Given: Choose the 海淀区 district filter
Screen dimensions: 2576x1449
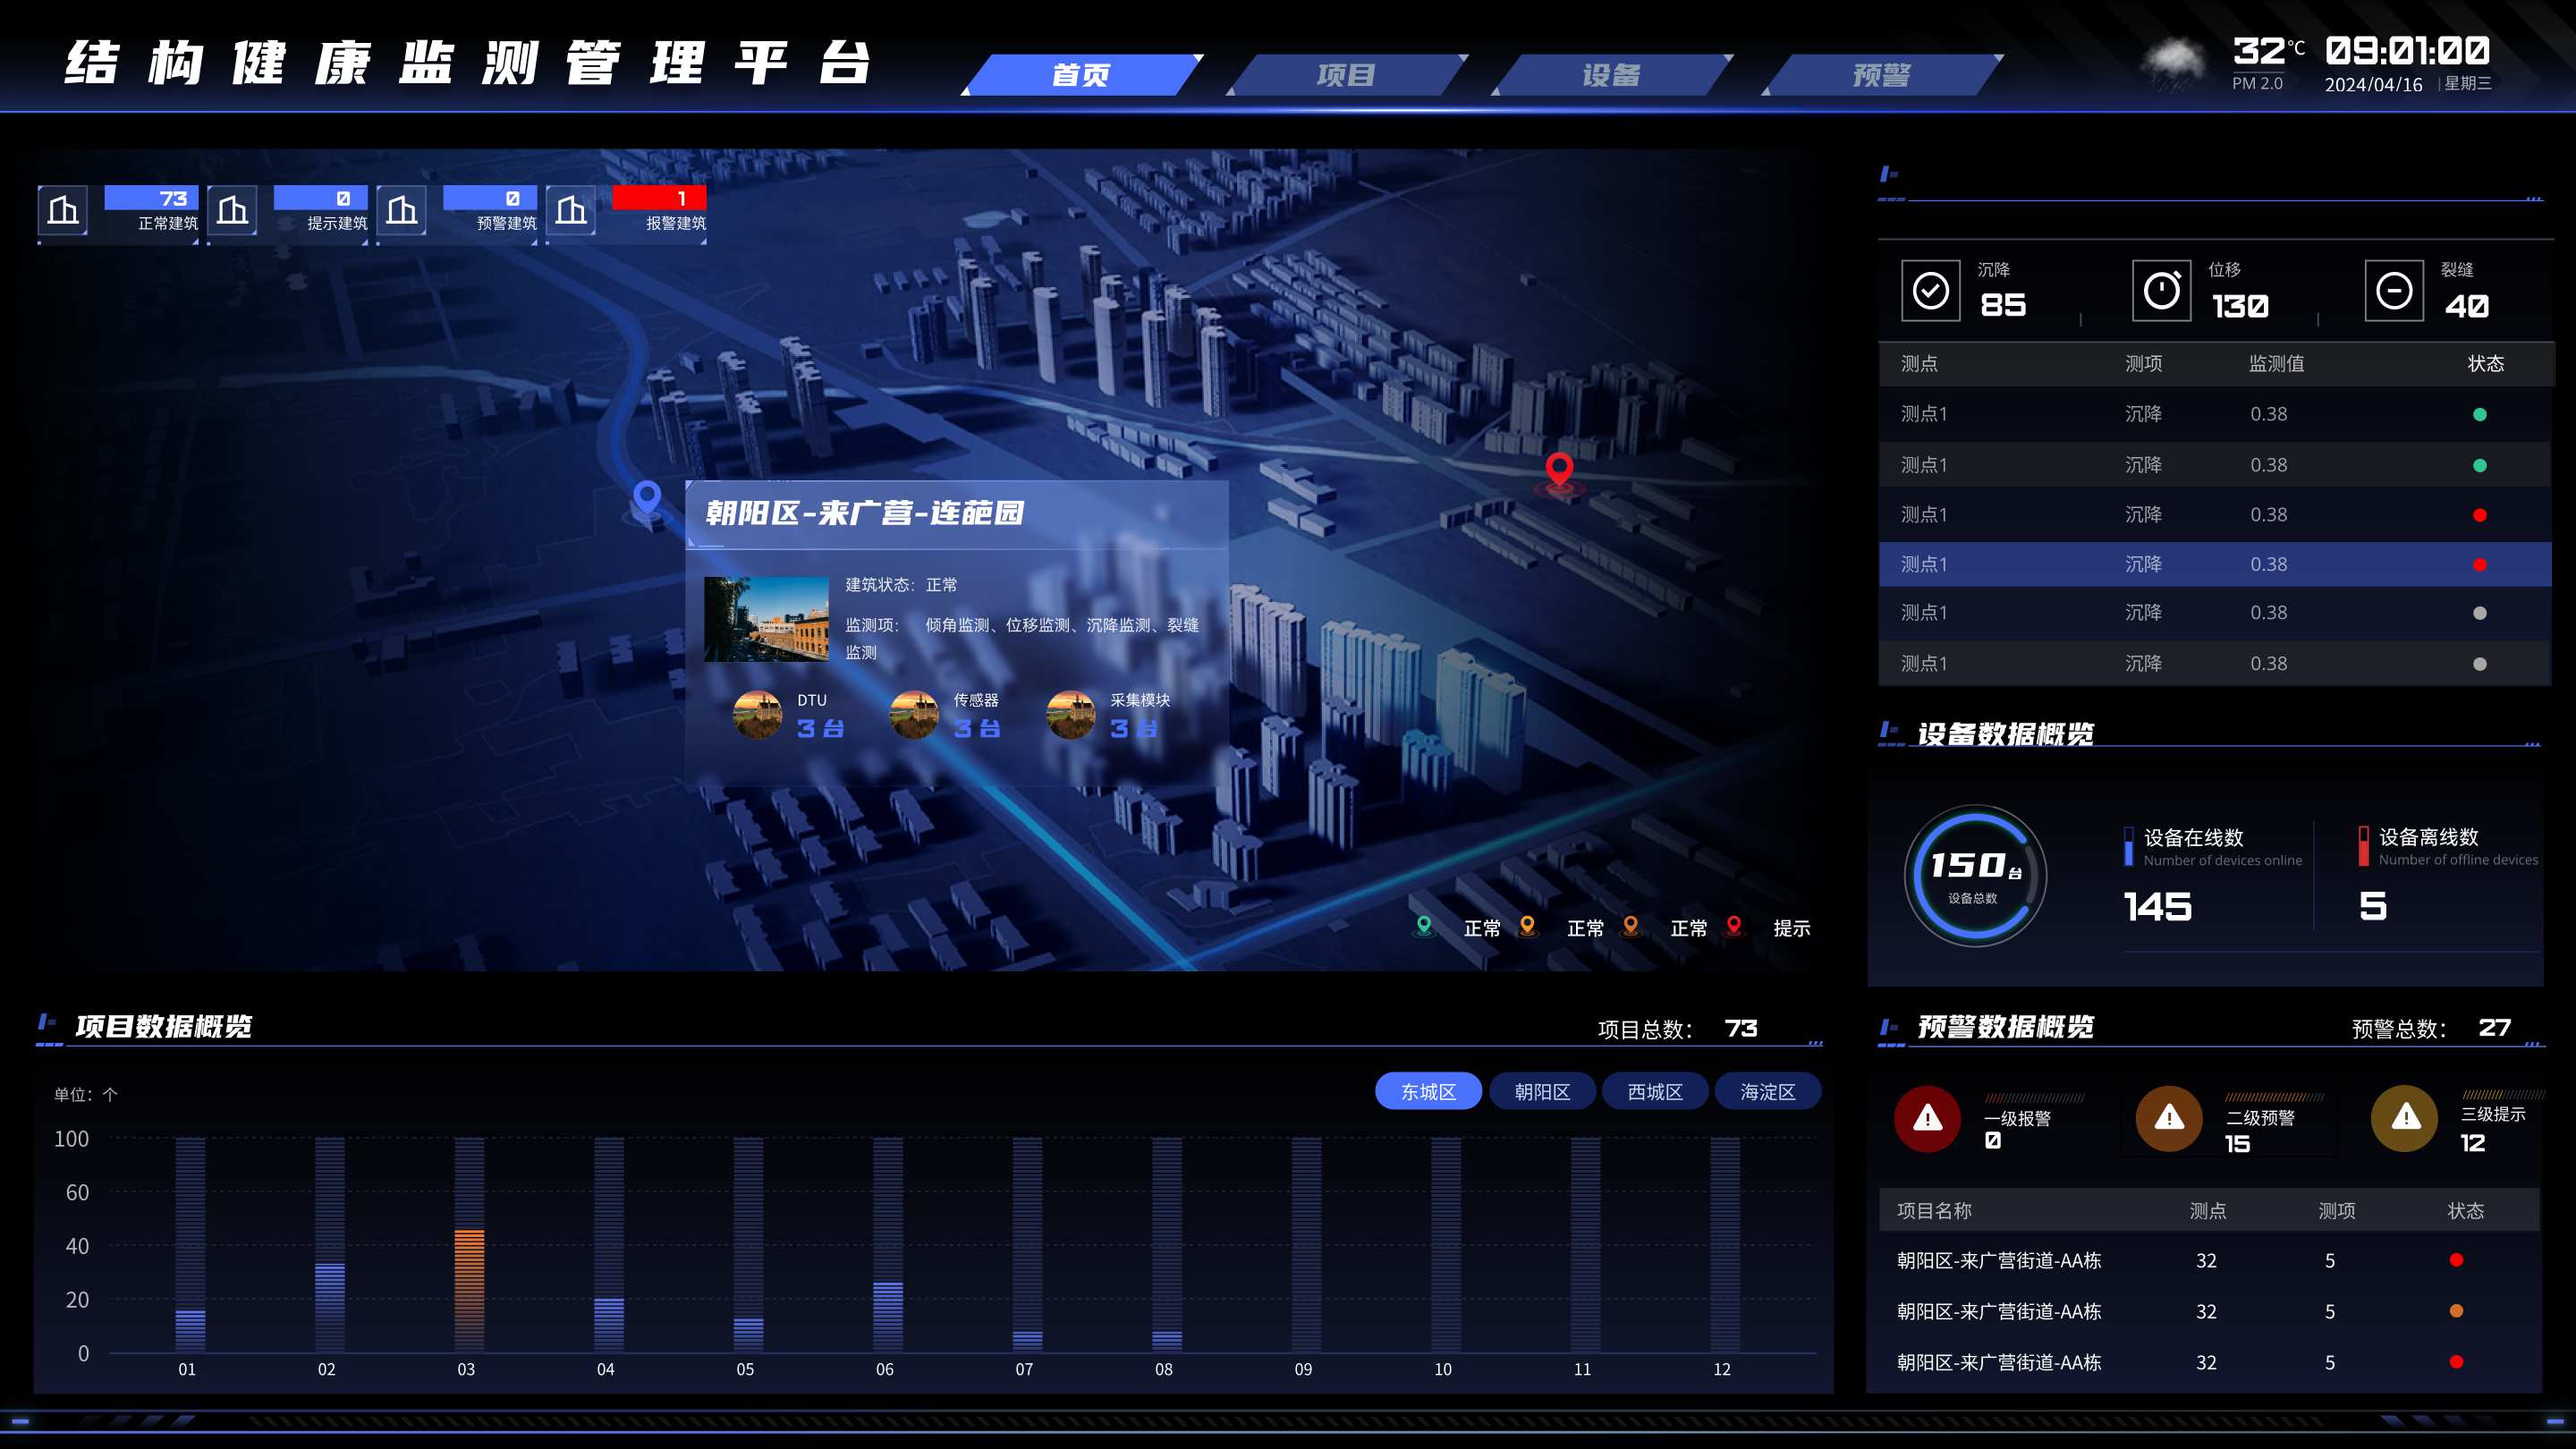Looking at the screenshot, I should click(1768, 1091).
